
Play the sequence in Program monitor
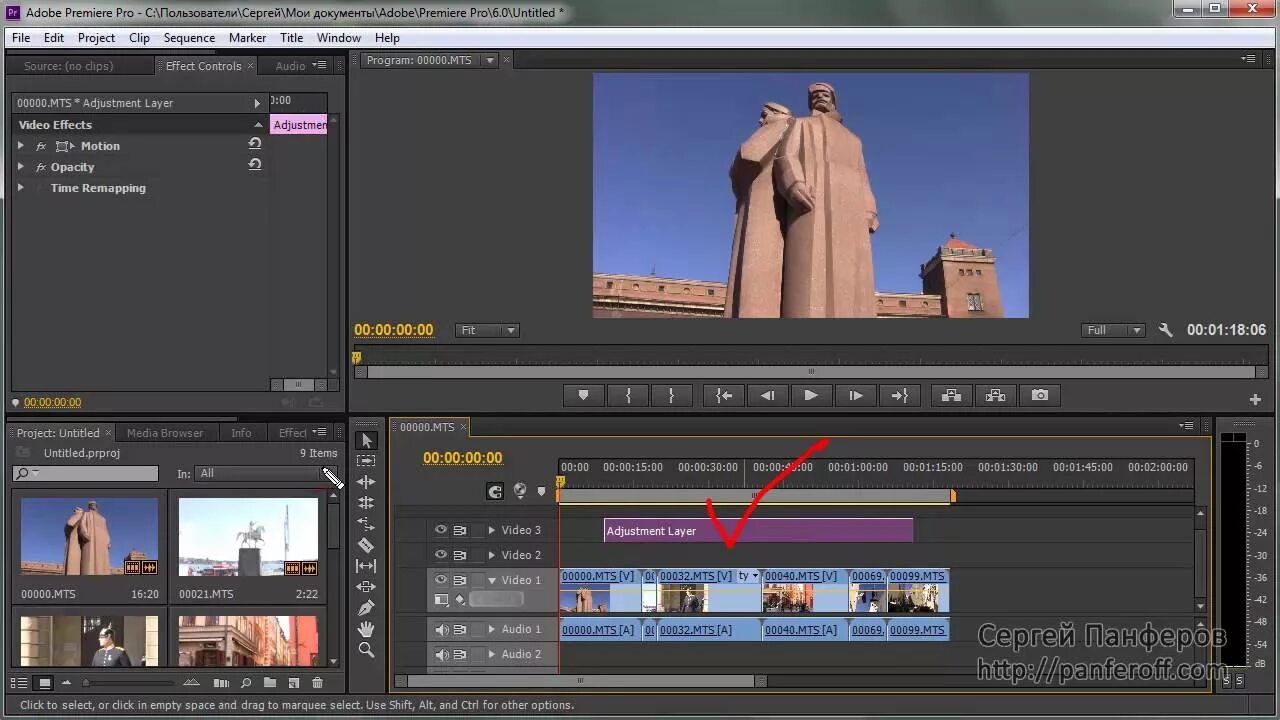click(x=811, y=395)
